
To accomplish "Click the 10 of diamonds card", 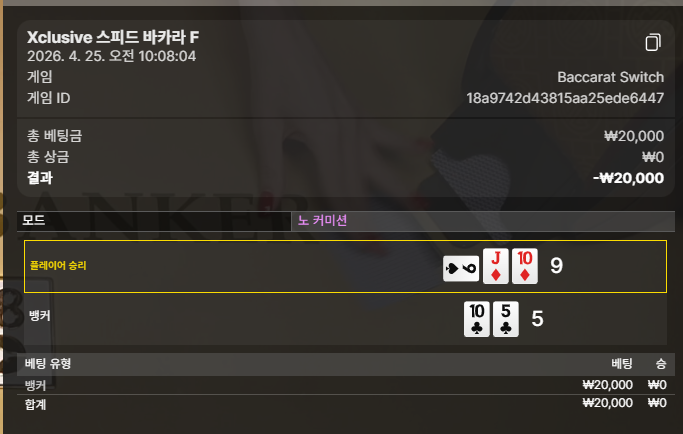I will point(525,266).
